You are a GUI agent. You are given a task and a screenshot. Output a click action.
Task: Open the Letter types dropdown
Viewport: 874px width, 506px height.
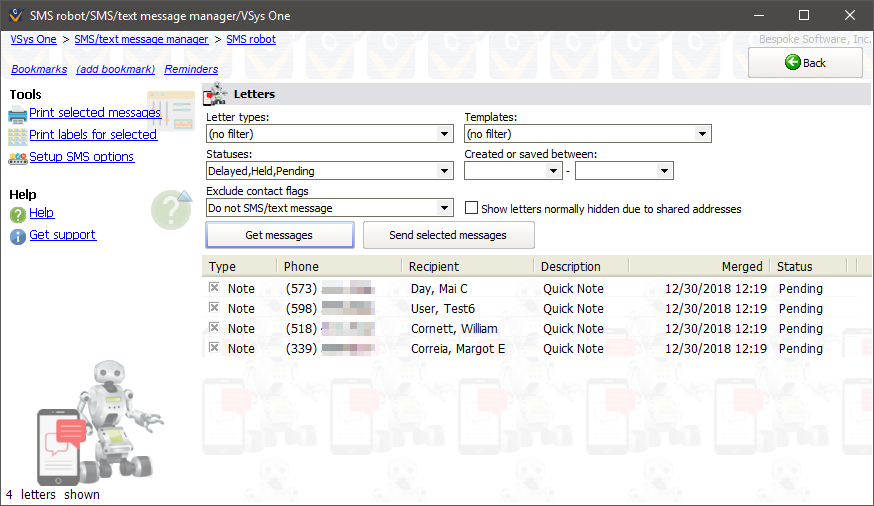(x=445, y=134)
